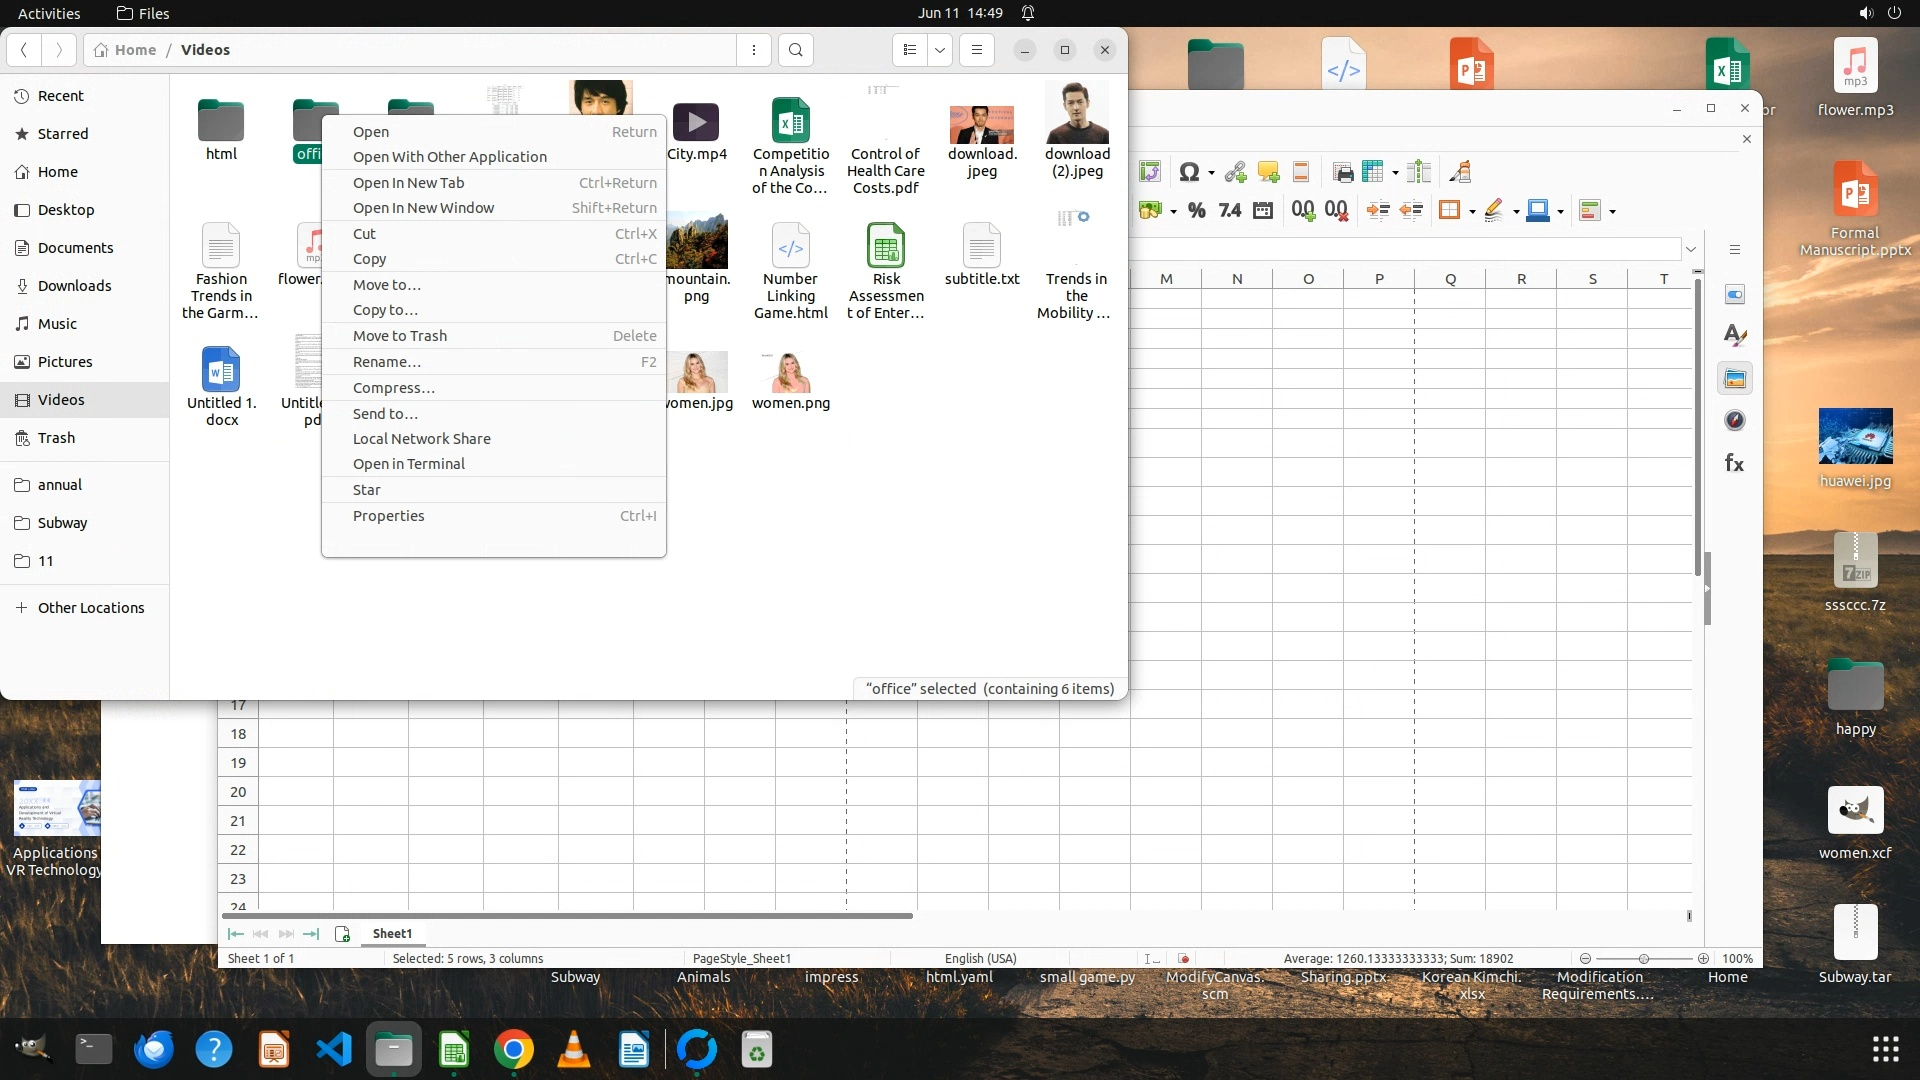This screenshot has width=1920, height=1080.
Task: Choose Rename... from the context menu
Action: pyautogui.click(x=386, y=362)
